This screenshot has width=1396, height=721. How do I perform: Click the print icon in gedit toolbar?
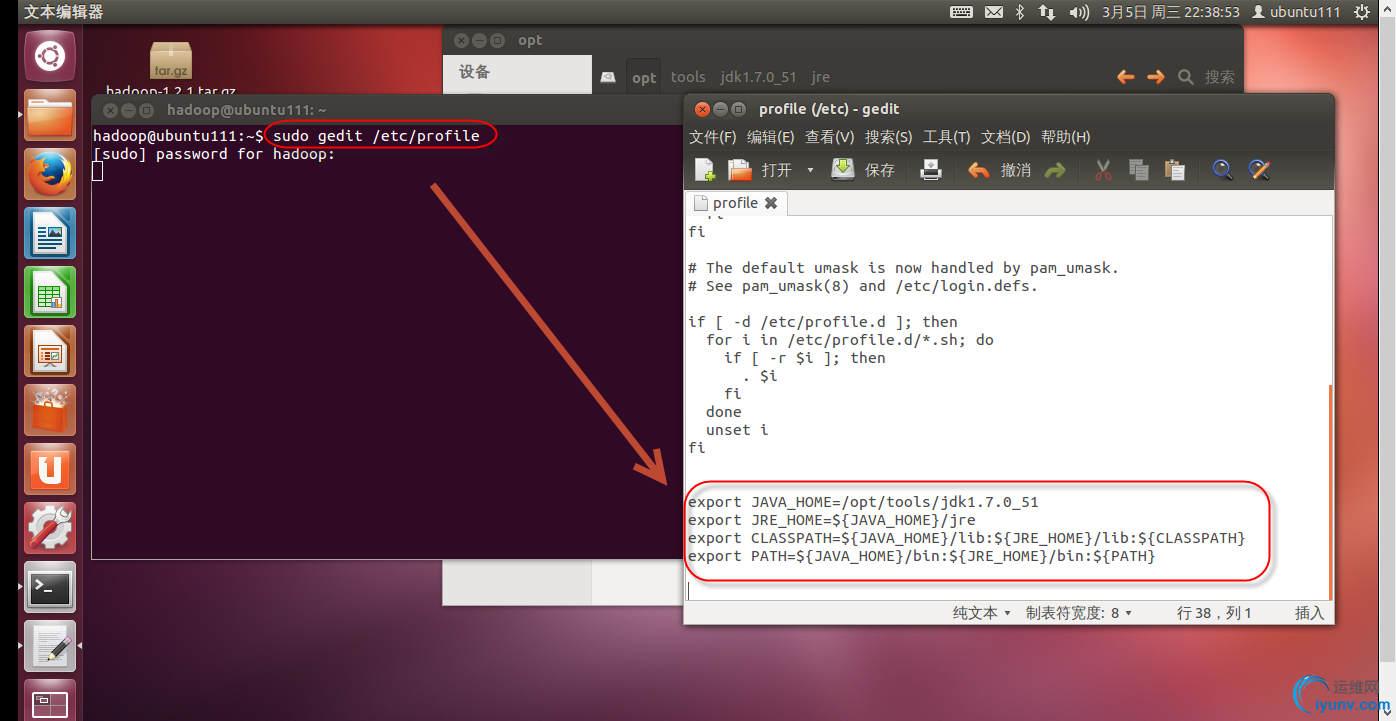pos(931,170)
